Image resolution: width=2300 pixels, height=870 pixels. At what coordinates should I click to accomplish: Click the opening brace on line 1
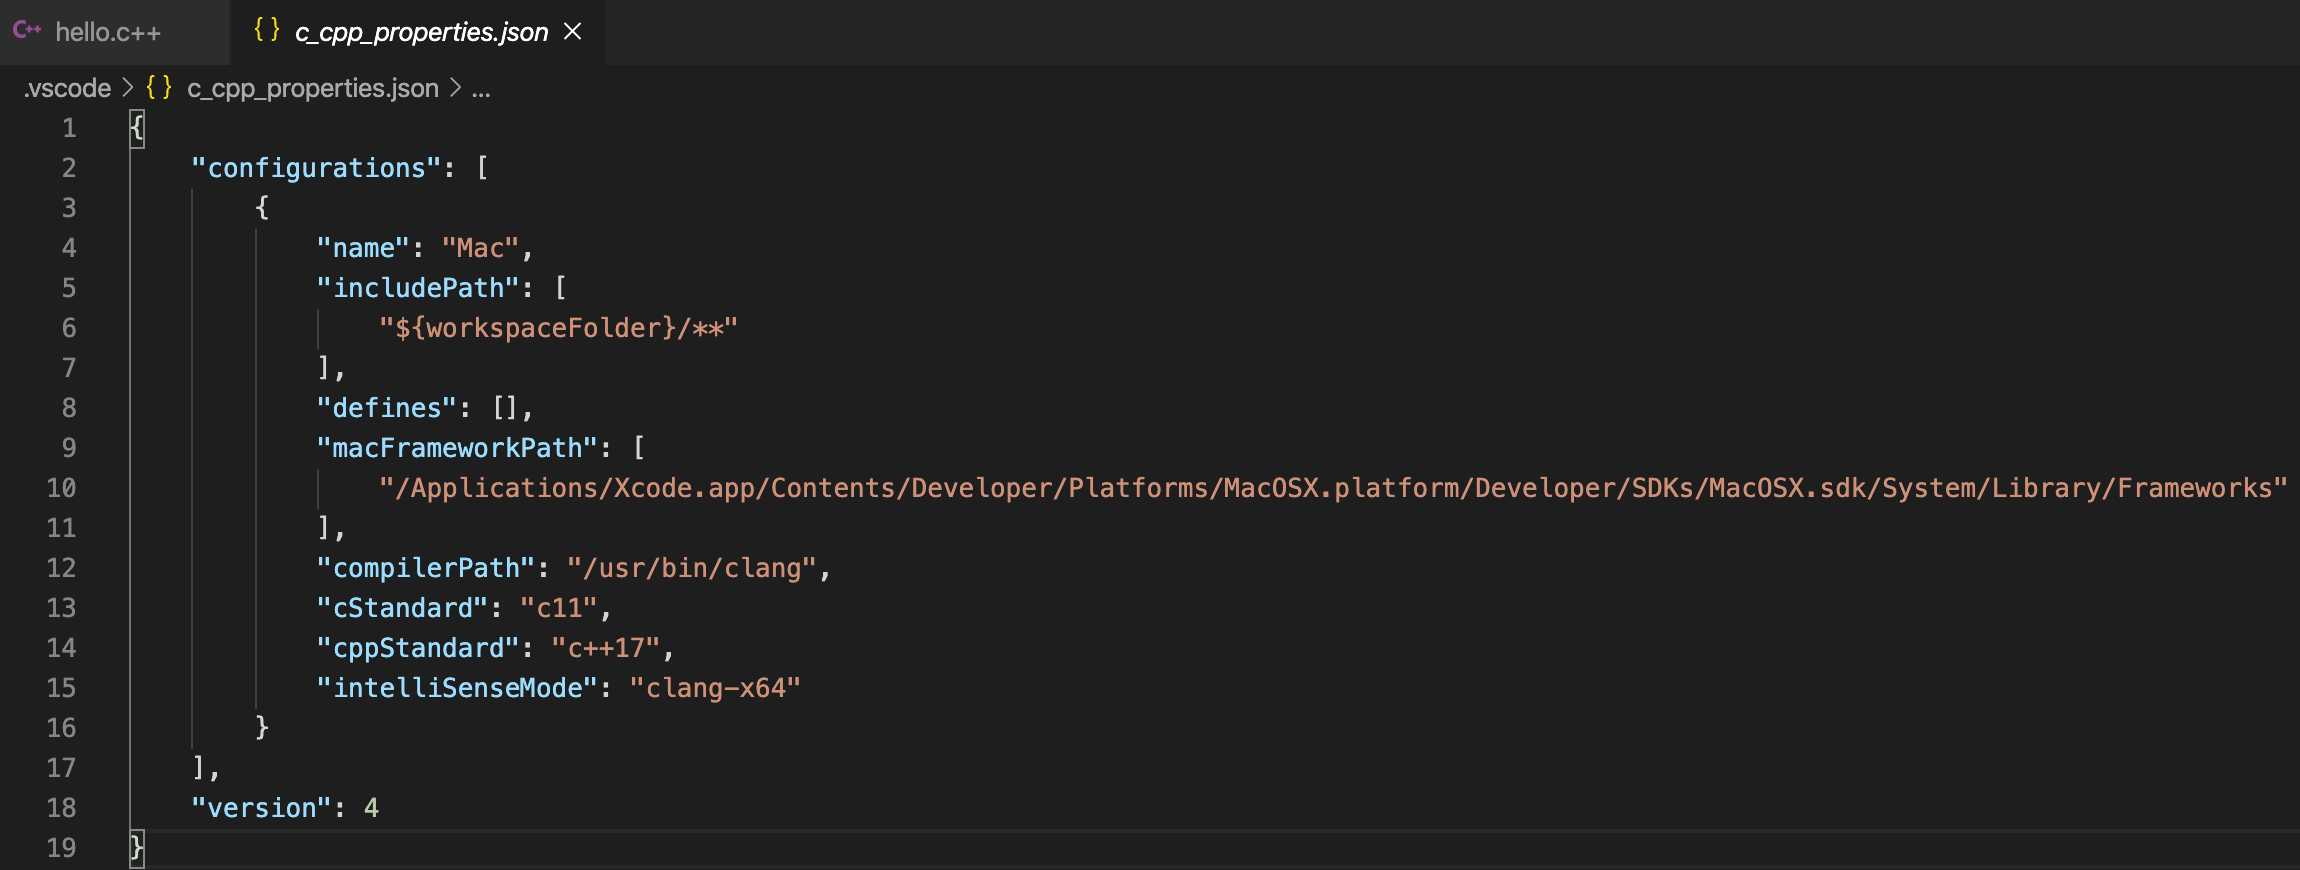(137, 128)
